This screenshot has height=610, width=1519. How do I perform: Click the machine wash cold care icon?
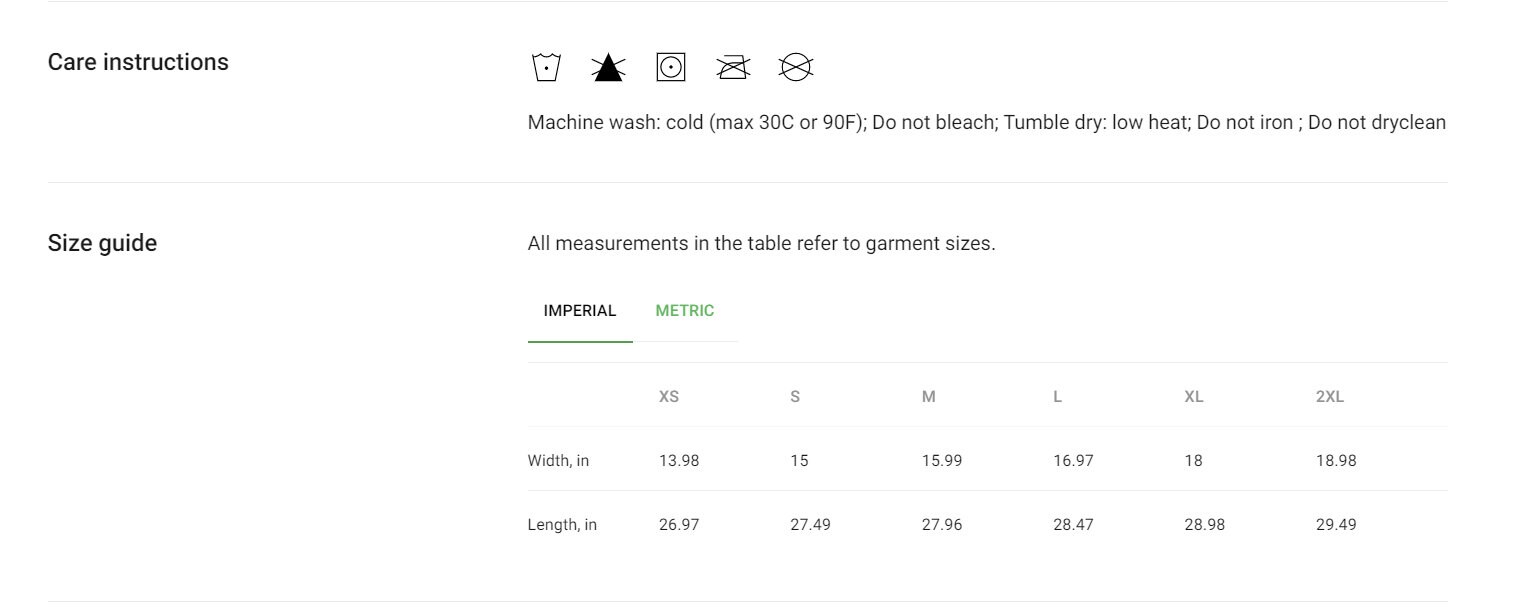[x=546, y=67]
